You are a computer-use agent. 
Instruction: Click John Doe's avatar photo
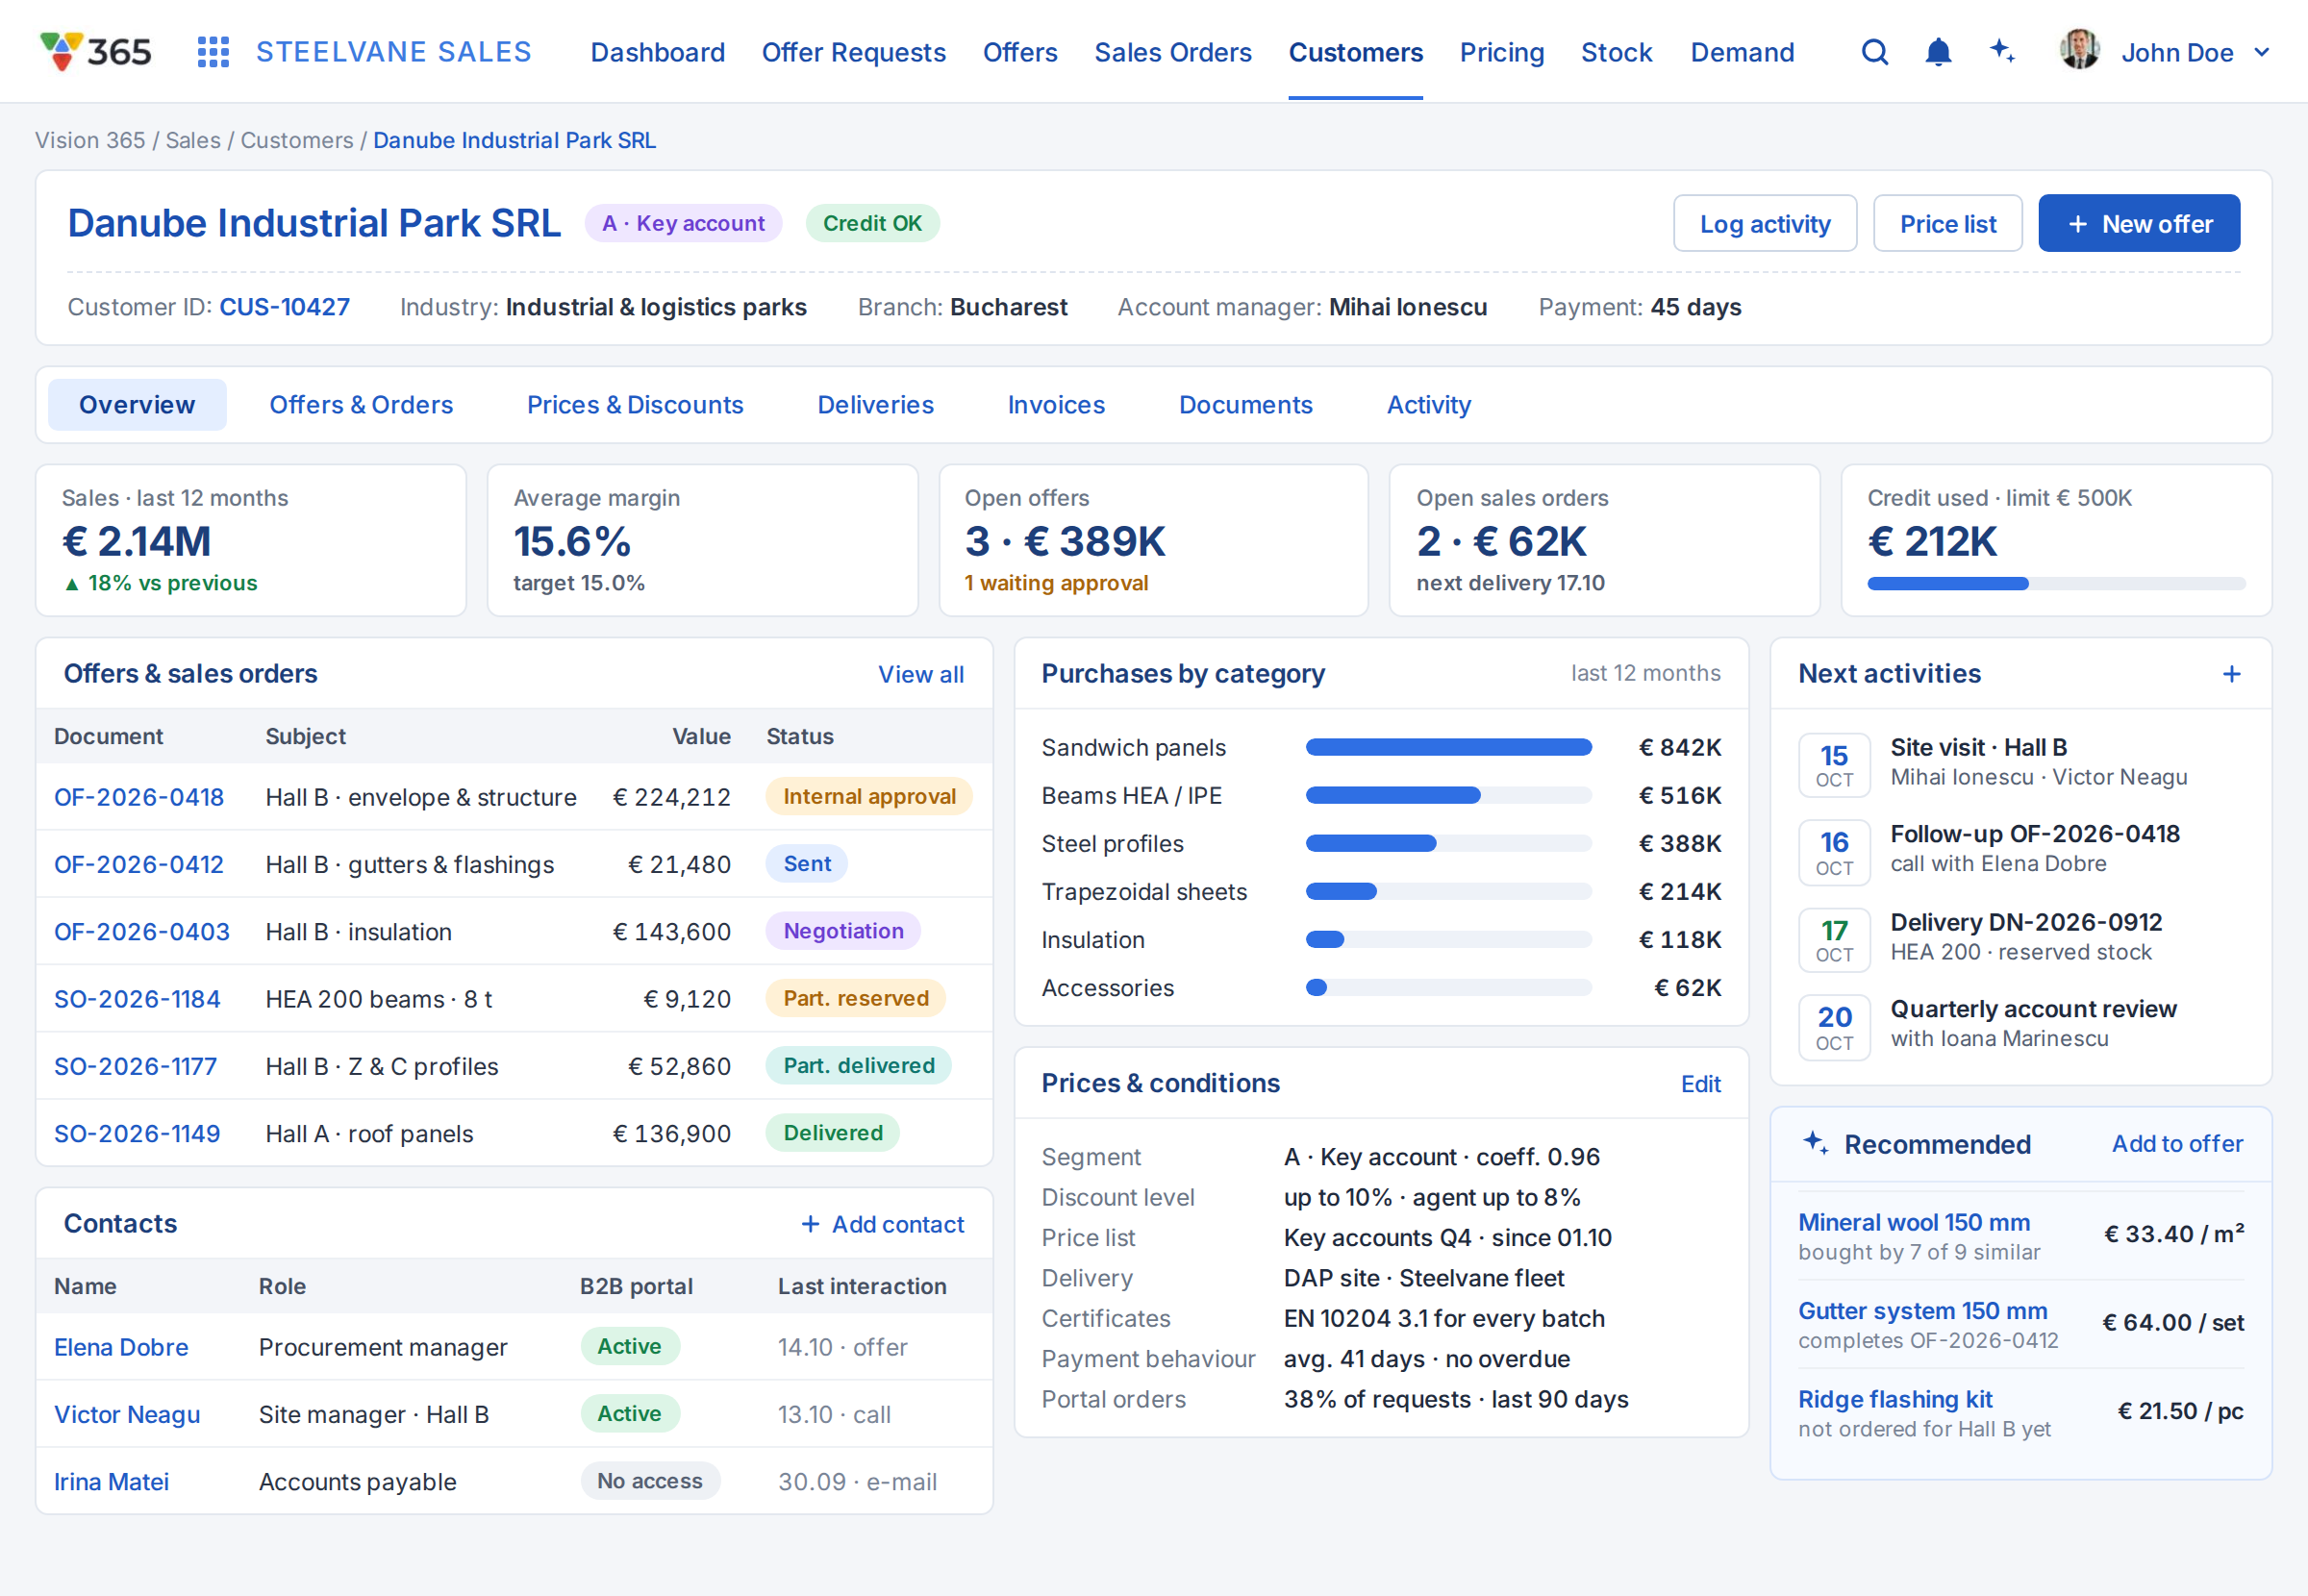2079,50
